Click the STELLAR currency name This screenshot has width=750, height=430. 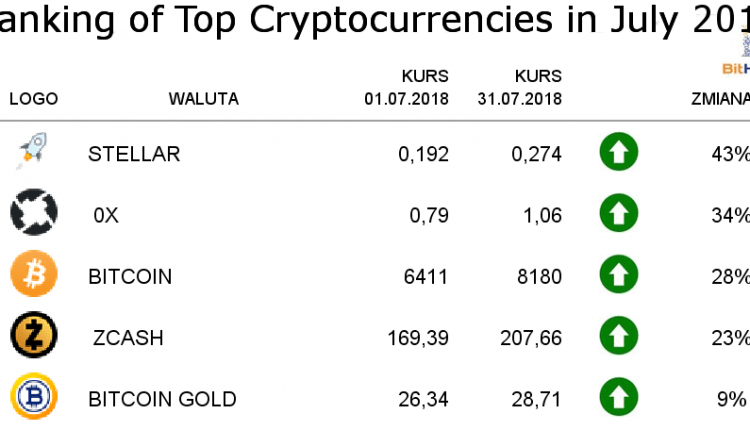tap(134, 154)
